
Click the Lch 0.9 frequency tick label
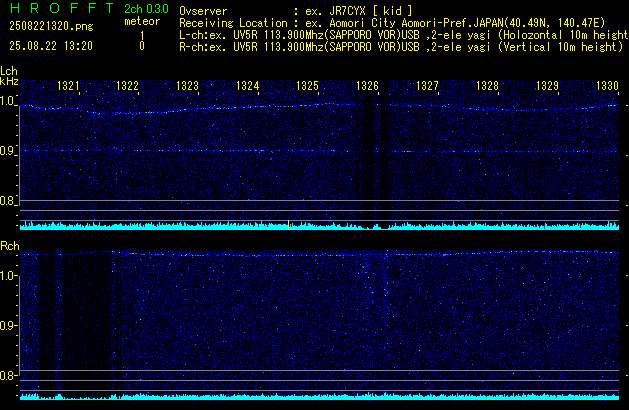(x=8, y=151)
